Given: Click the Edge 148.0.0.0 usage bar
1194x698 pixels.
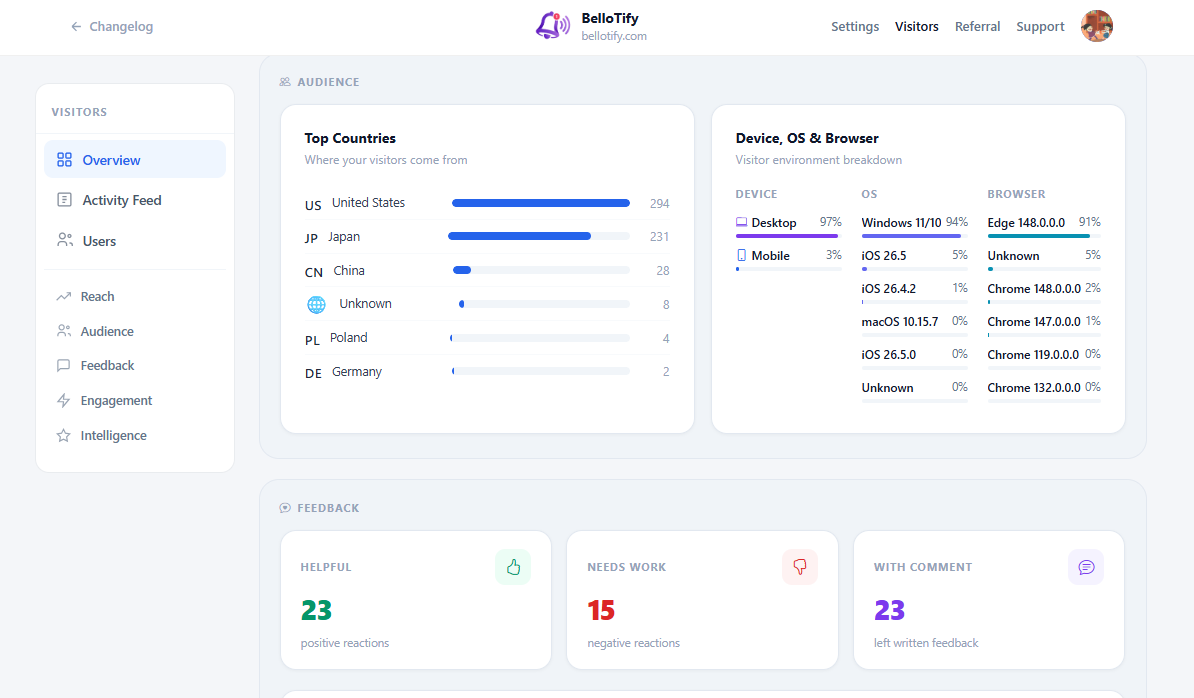Looking at the screenshot, I should pyautogui.click(x=1044, y=236).
